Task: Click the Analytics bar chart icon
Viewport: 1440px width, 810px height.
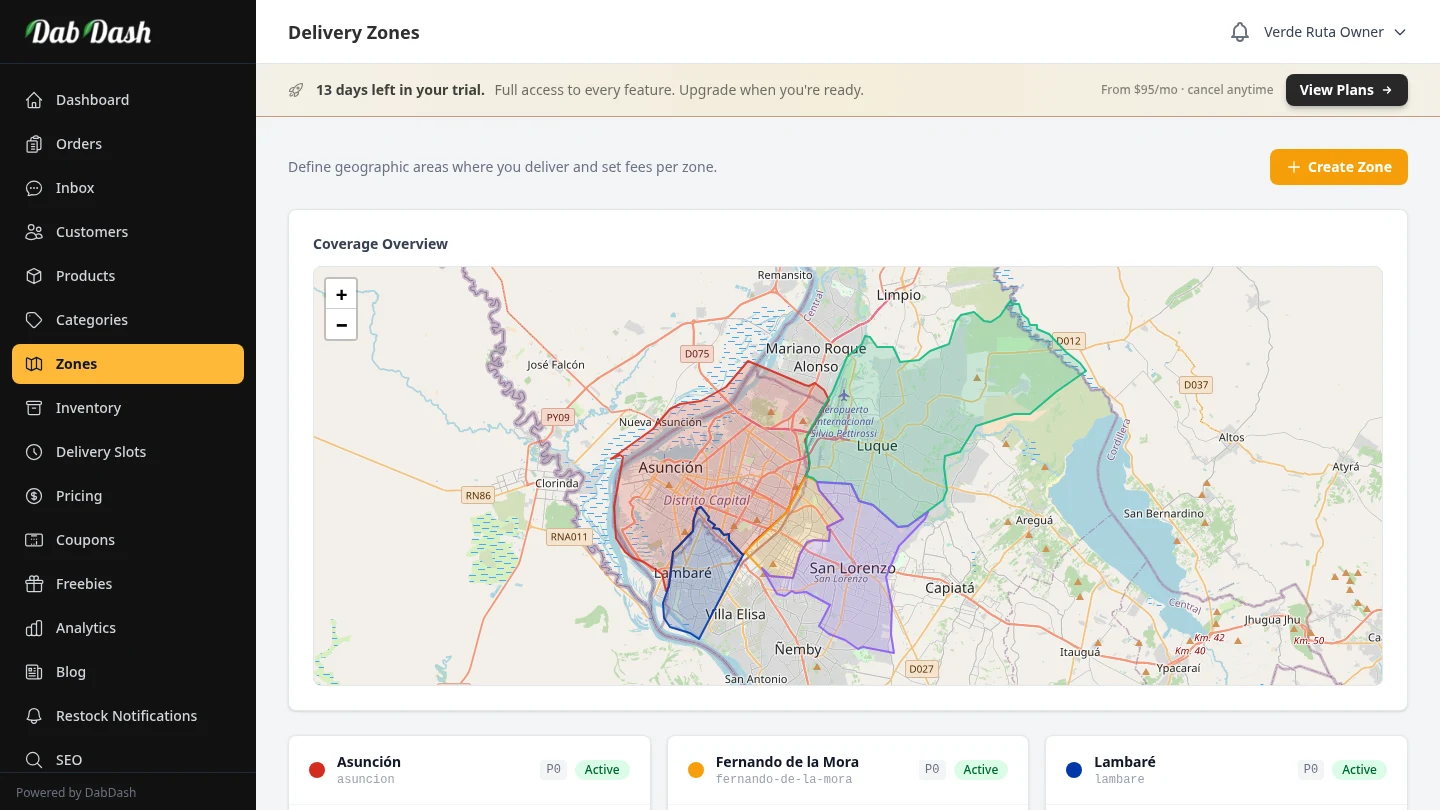Action: (x=34, y=628)
